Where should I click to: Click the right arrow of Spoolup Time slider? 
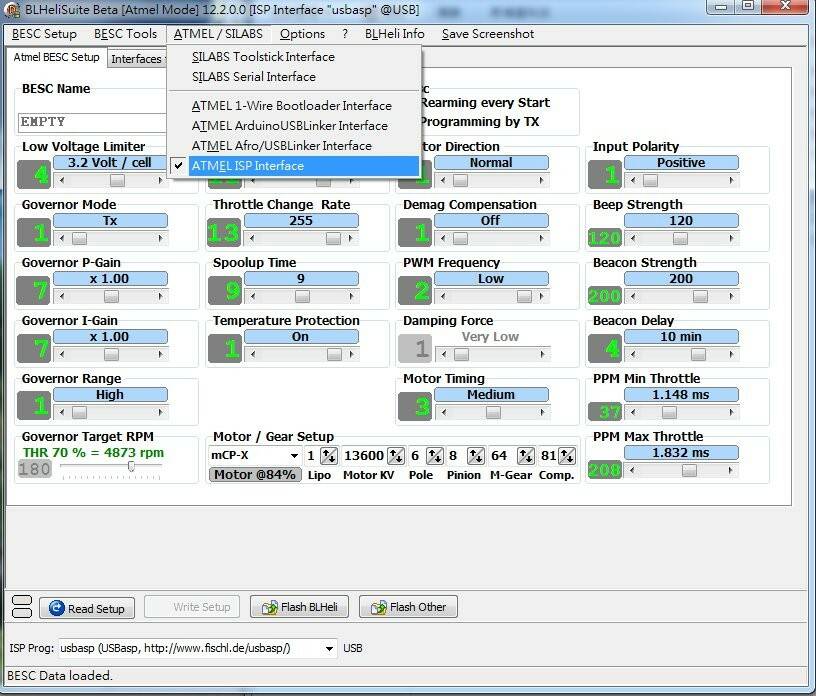[351, 297]
